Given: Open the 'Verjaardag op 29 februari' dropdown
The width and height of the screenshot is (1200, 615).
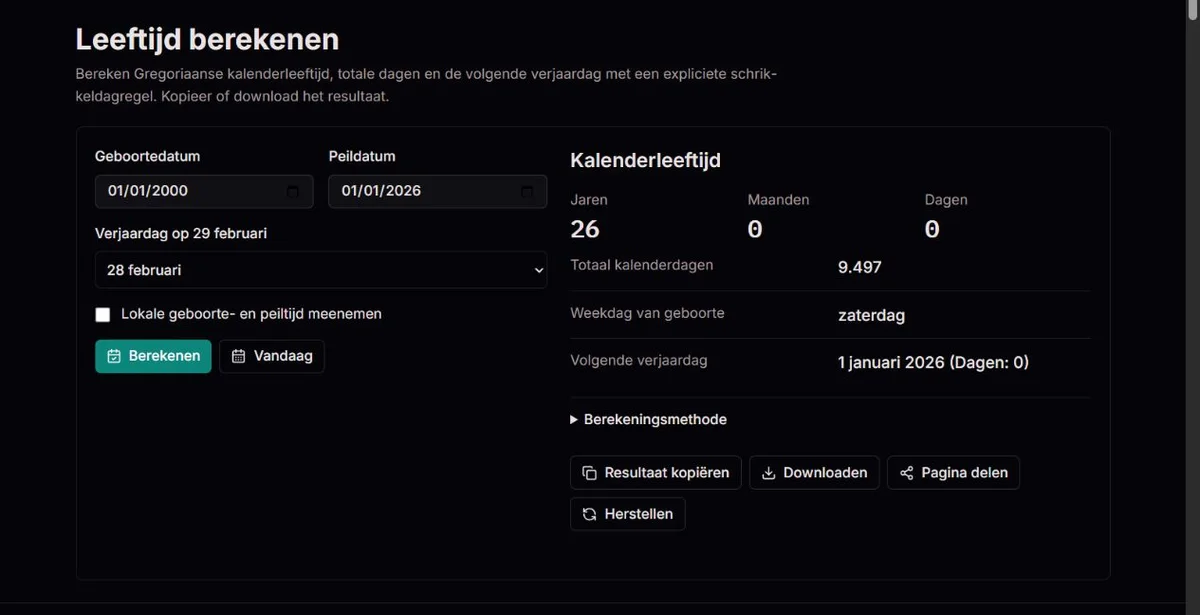Looking at the screenshot, I should [x=321, y=270].
